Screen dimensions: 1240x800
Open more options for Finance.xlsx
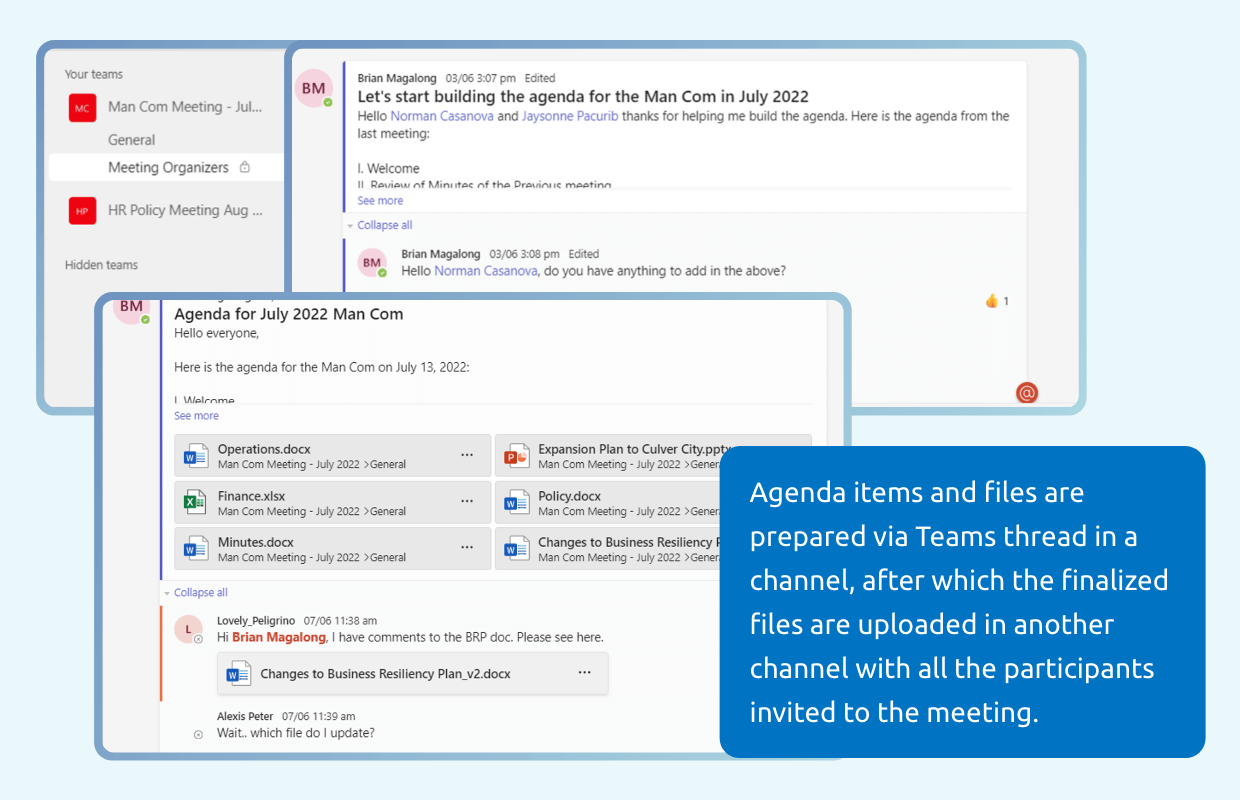click(467, 502)
